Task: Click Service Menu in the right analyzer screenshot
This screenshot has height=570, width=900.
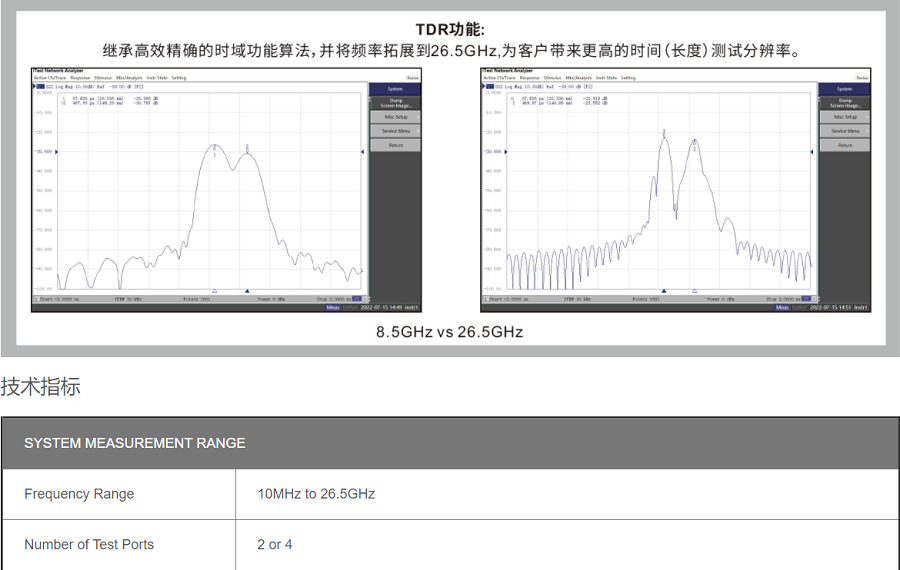Action: [x=845, y=131]
